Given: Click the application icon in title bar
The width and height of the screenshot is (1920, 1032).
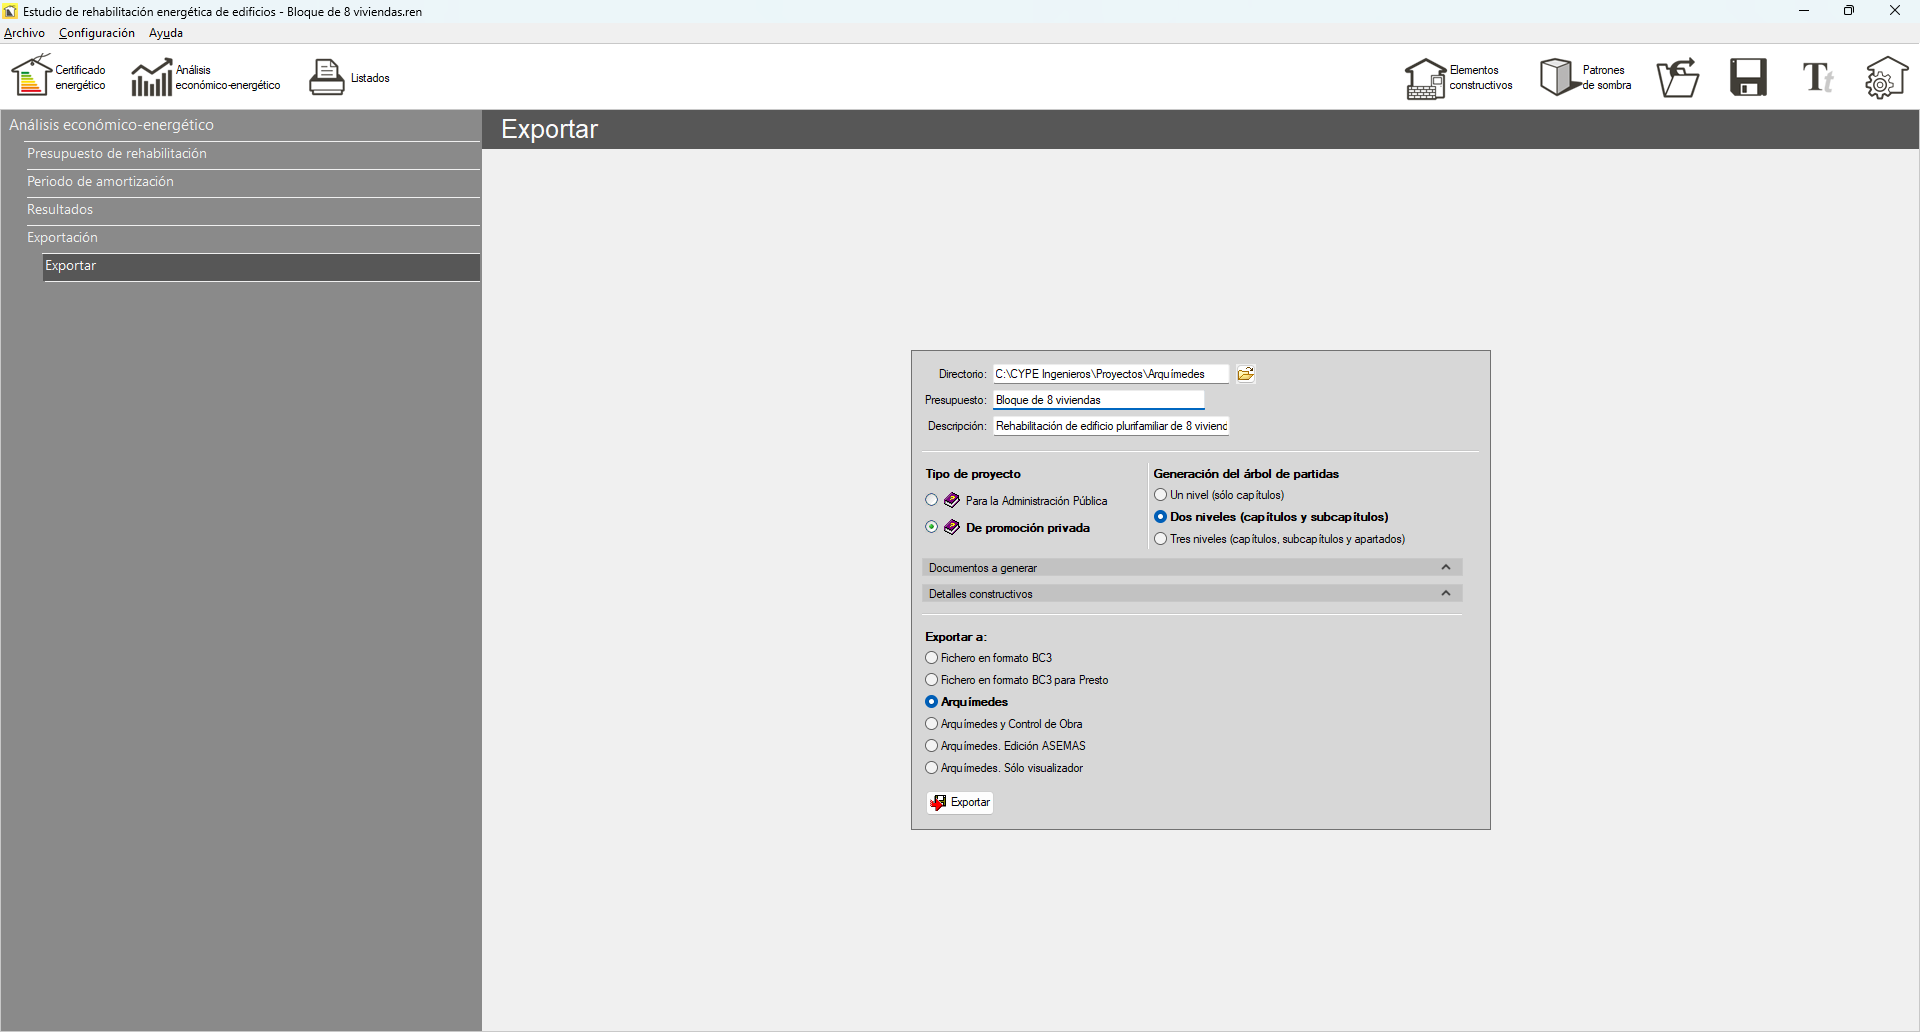Looking at the screenshot, I should 11,12.
